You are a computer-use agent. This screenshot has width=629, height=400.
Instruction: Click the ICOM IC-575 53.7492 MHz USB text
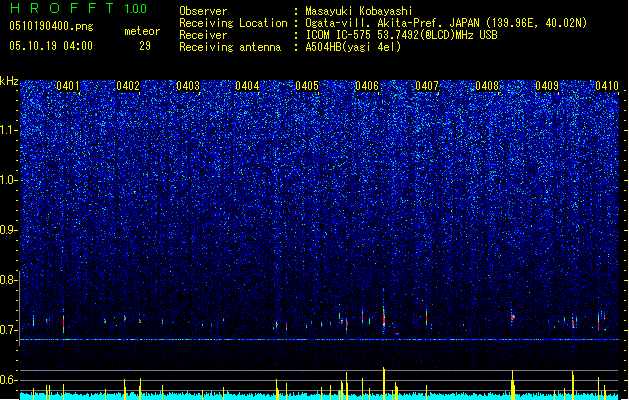click(x=401, y=35)
